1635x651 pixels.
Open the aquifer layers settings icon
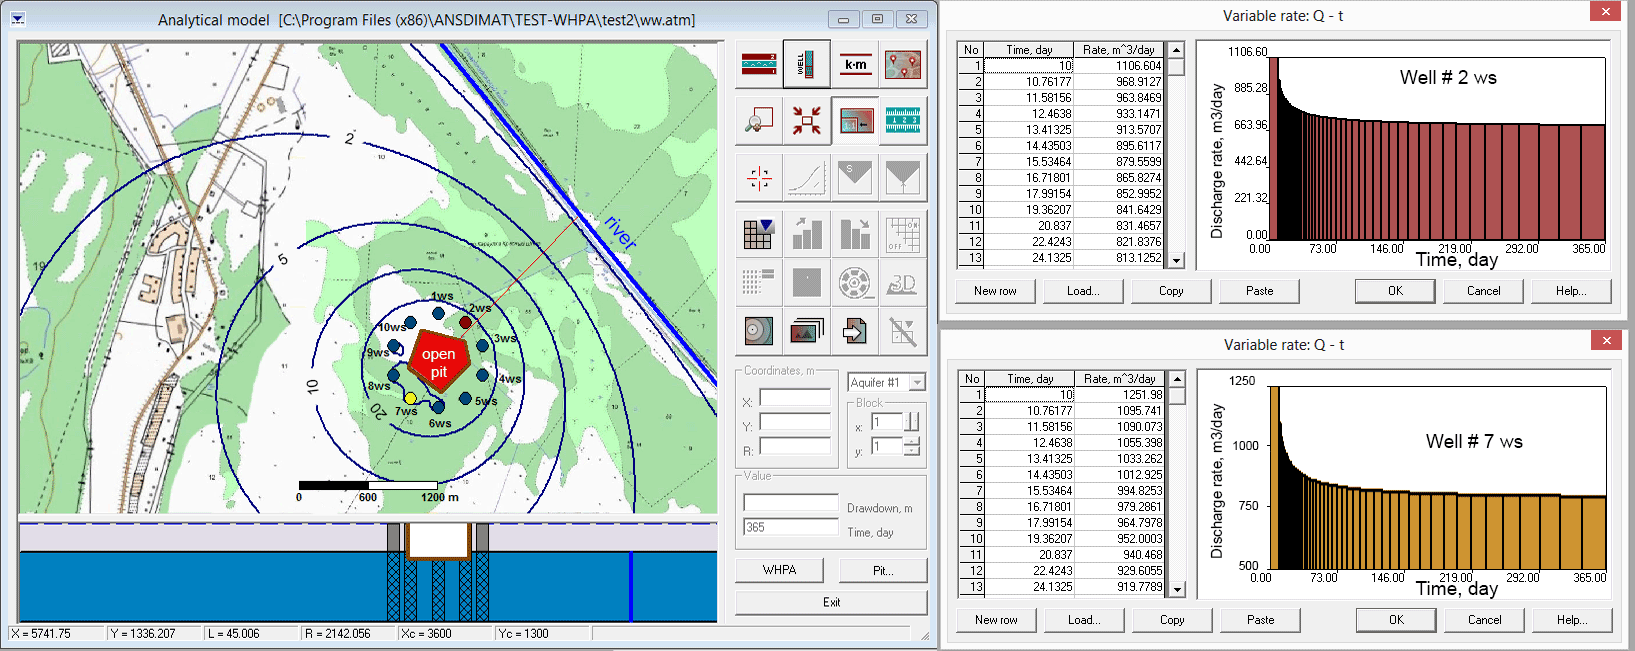coord(759,65)
